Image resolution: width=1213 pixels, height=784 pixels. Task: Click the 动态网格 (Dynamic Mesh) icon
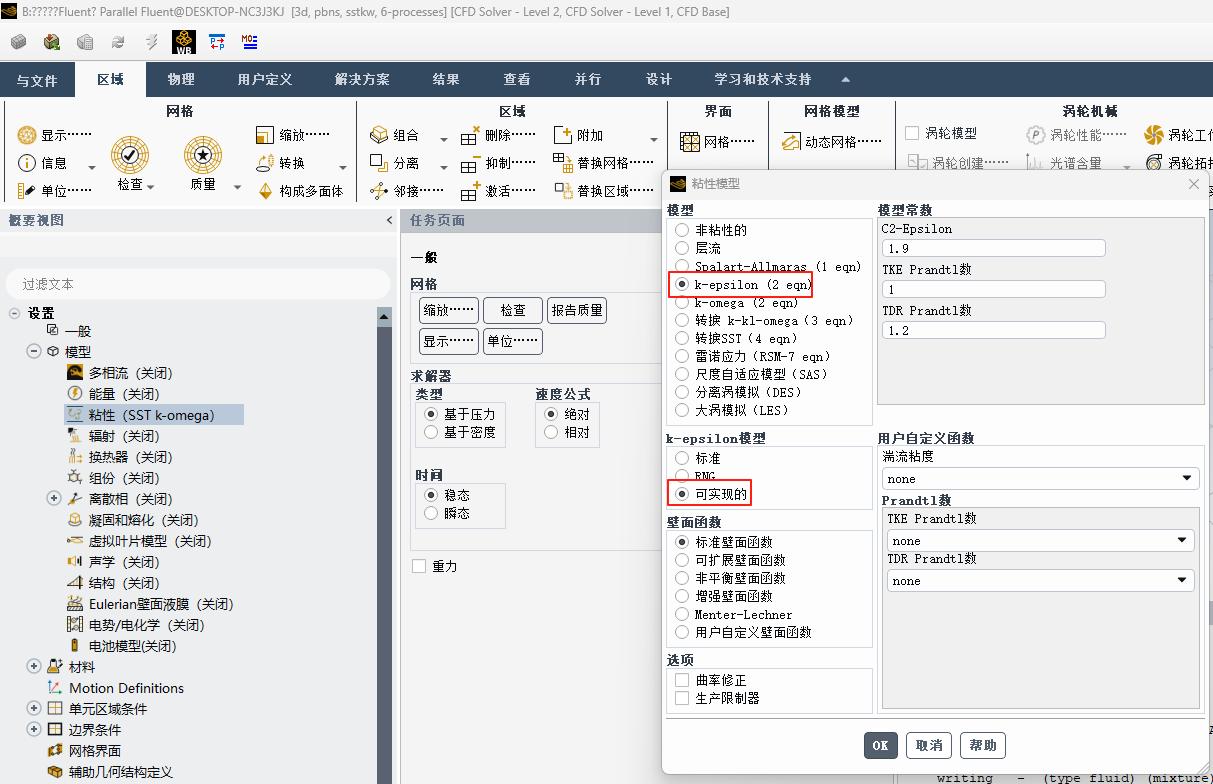coord(792,142)
